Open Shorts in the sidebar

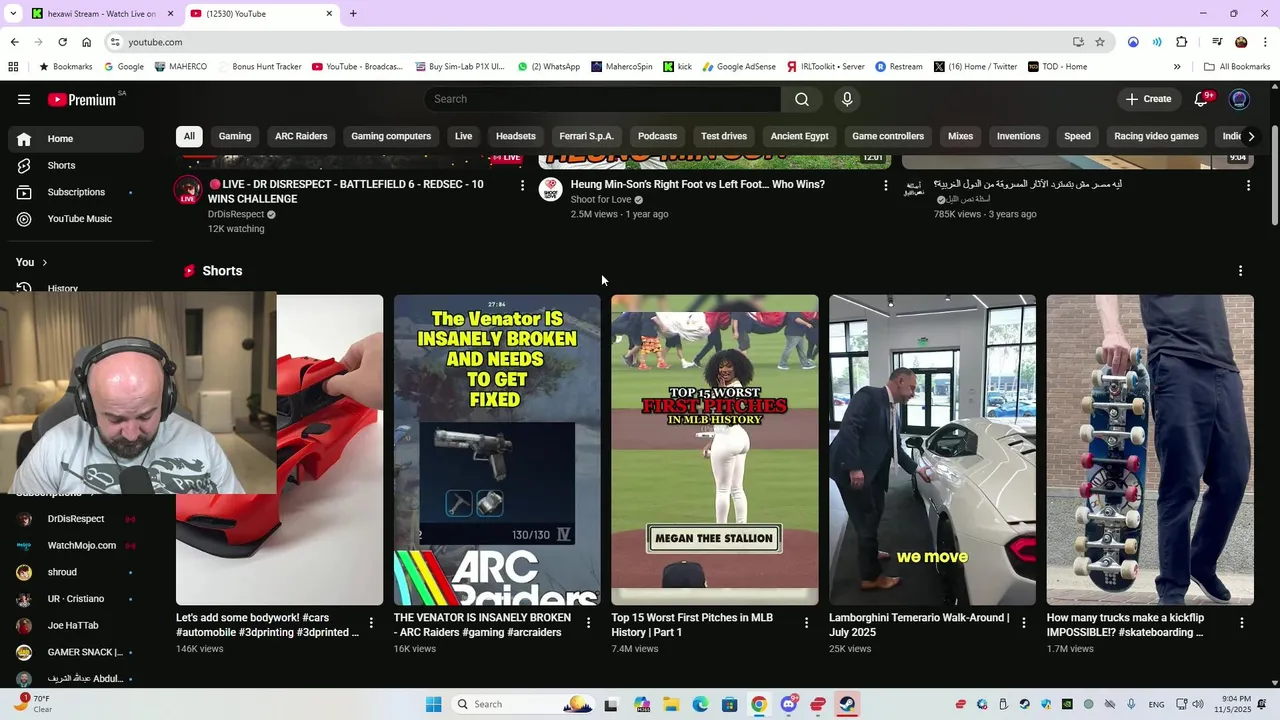76,165
